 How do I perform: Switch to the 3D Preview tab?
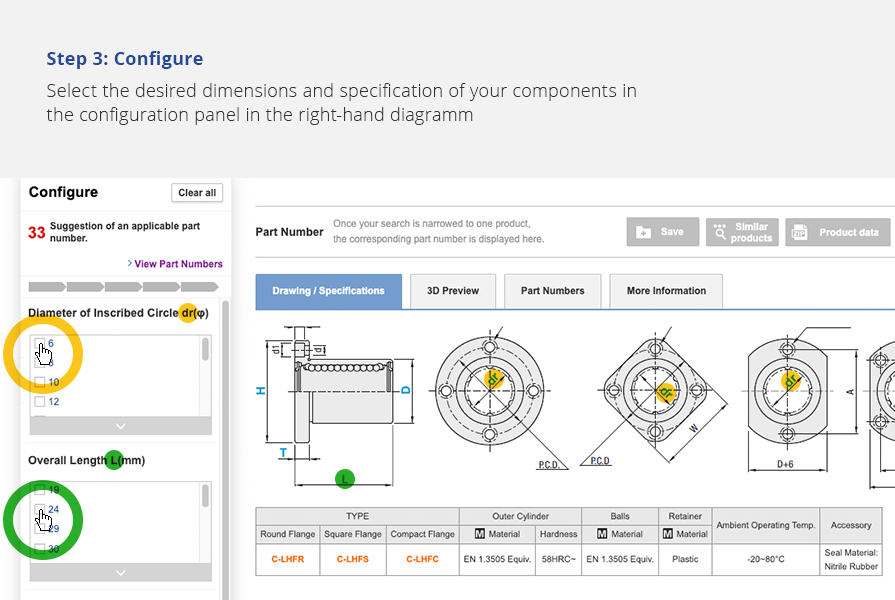point(453,291)
